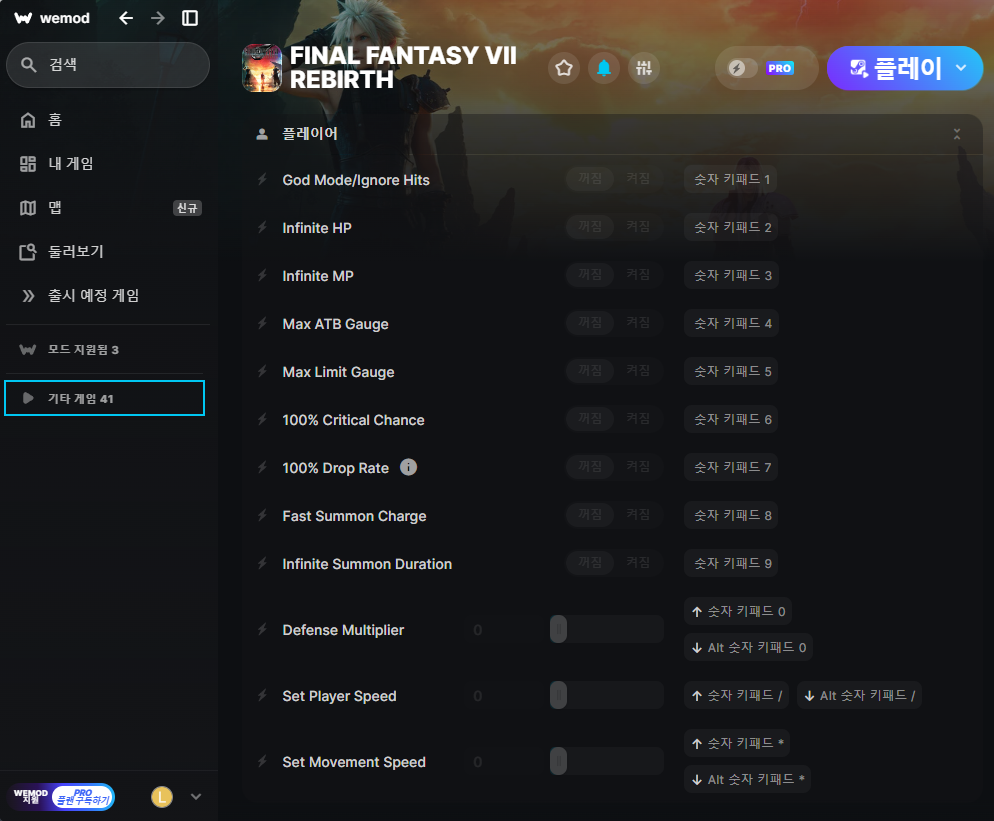Click the Set Movement Speed slider handle
This screenshot has width=994, height=821.
[x=558, y=761]
